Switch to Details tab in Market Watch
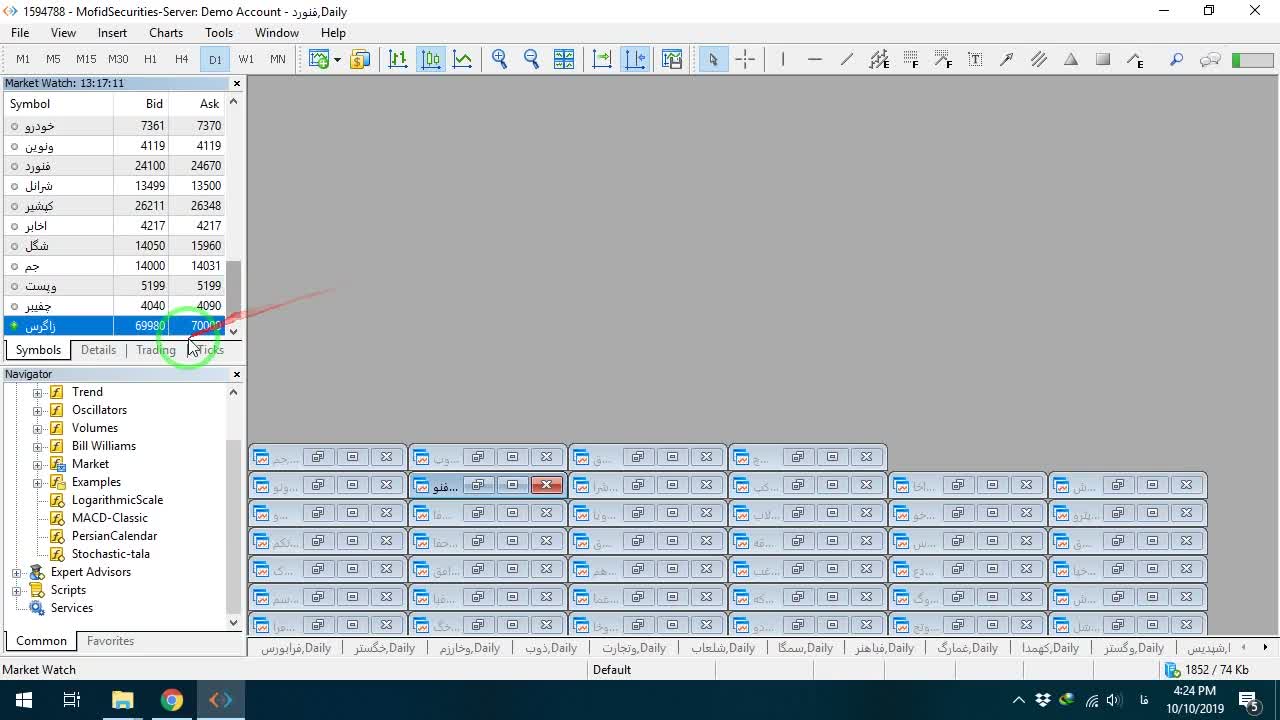This screenshot has width=1280, height=720. click(x=98, y=350)
